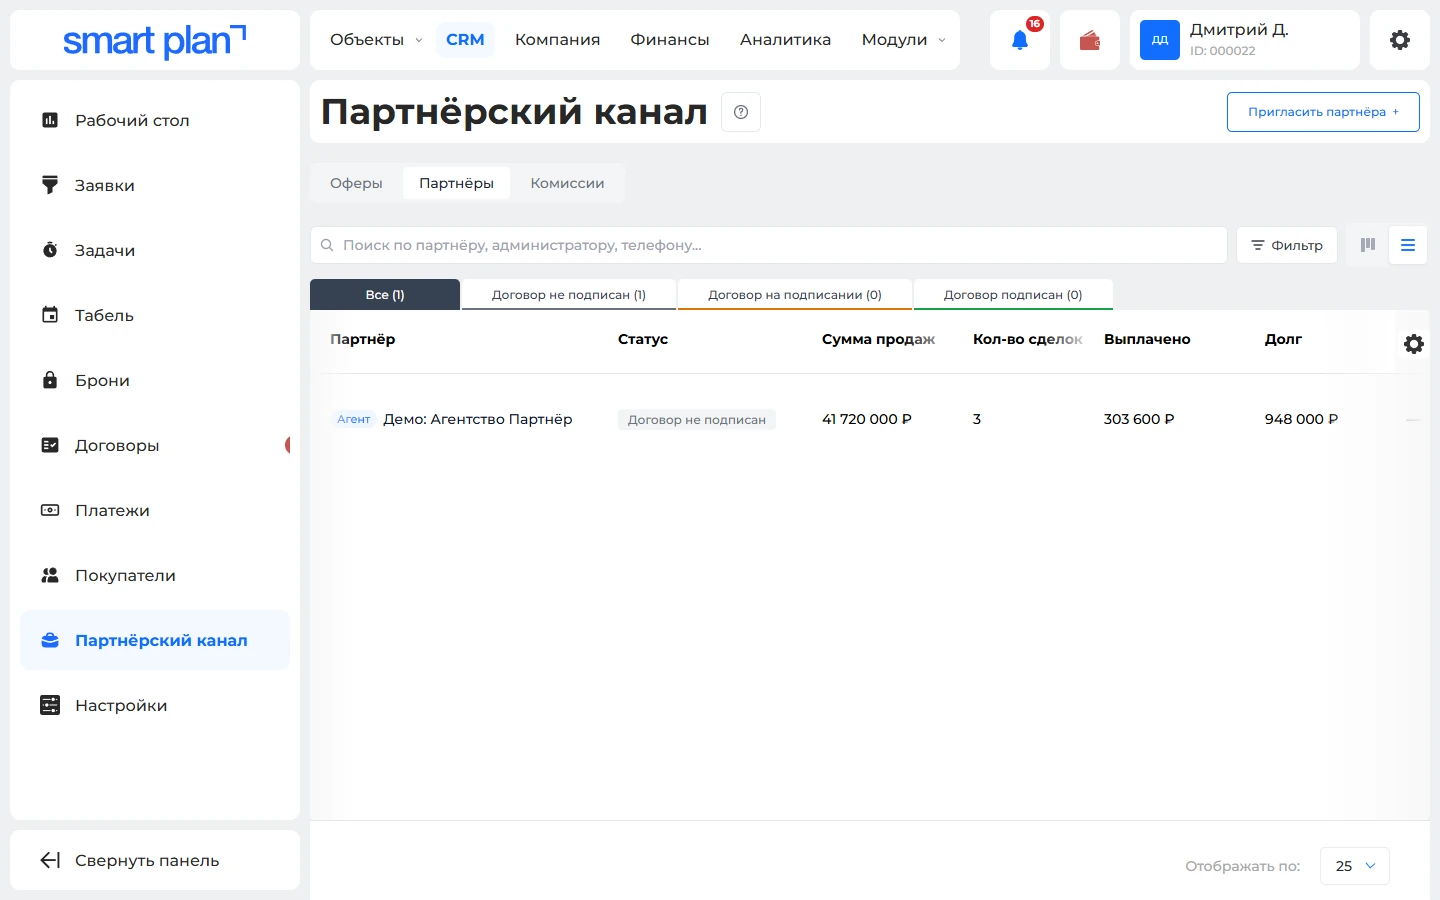The width and height of the screenshot is (1440, 900).
Task: Open the Финансы menu
Action: point(670,40)
